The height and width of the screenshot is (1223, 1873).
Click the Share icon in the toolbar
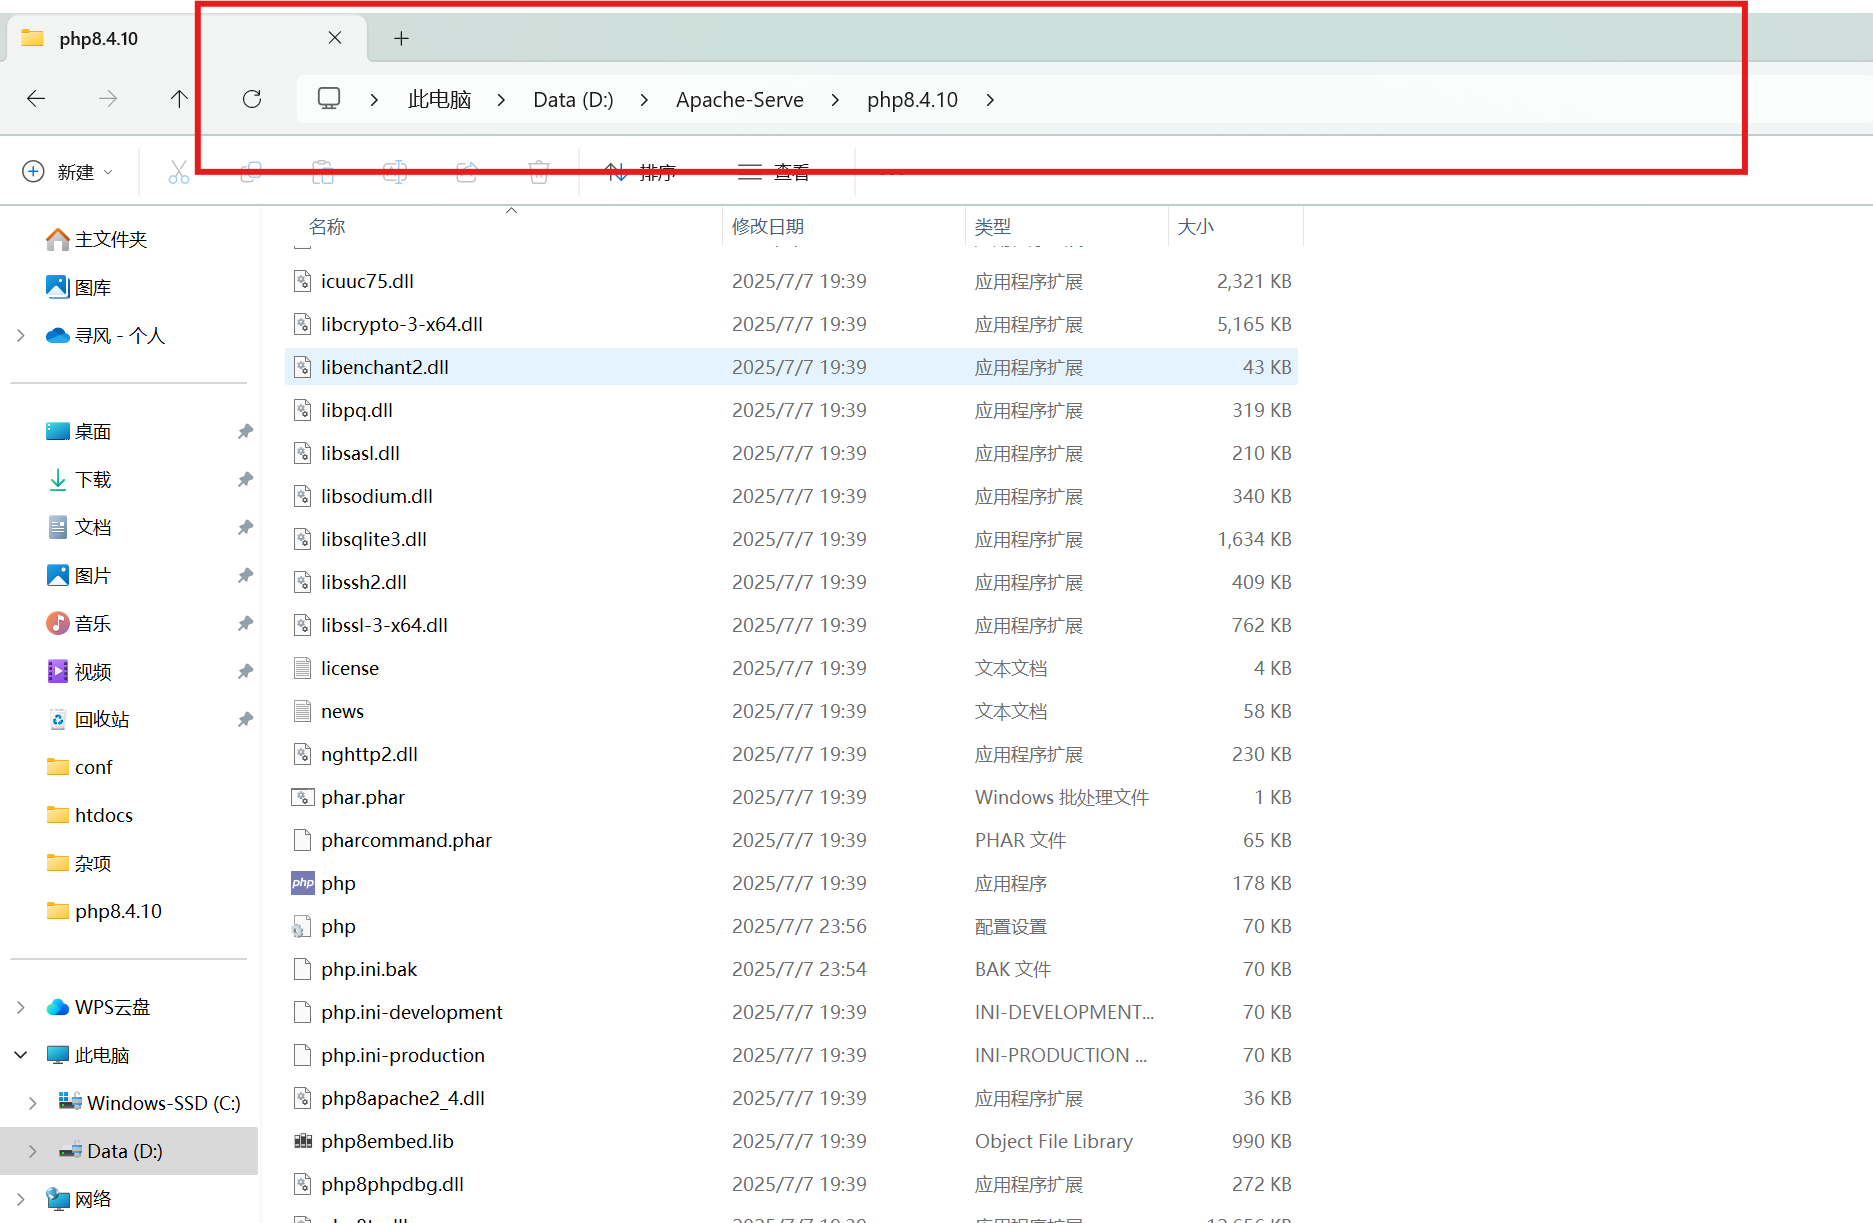pyautogui.click(x=466, y=171)
